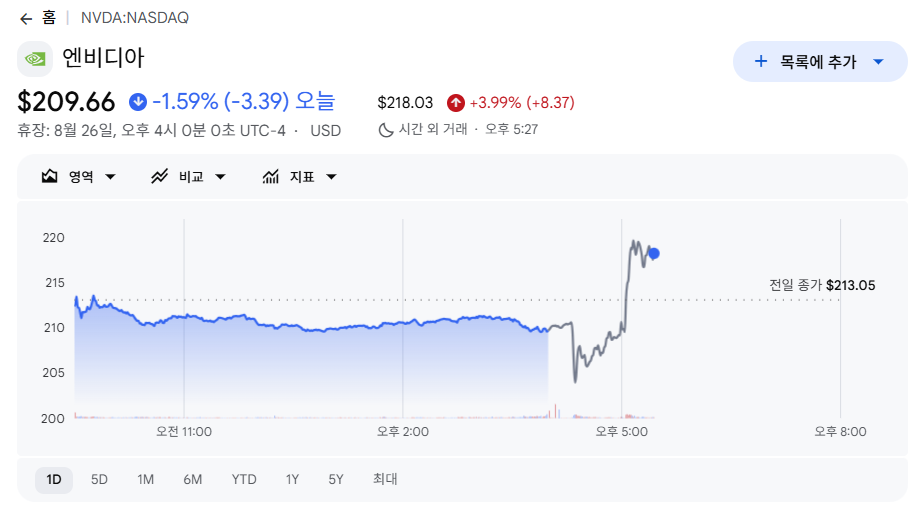This screenshot has width=915, height=520.
Task: Select the YTD range tab
Action: pyautogui.click(x=244, y=480)
